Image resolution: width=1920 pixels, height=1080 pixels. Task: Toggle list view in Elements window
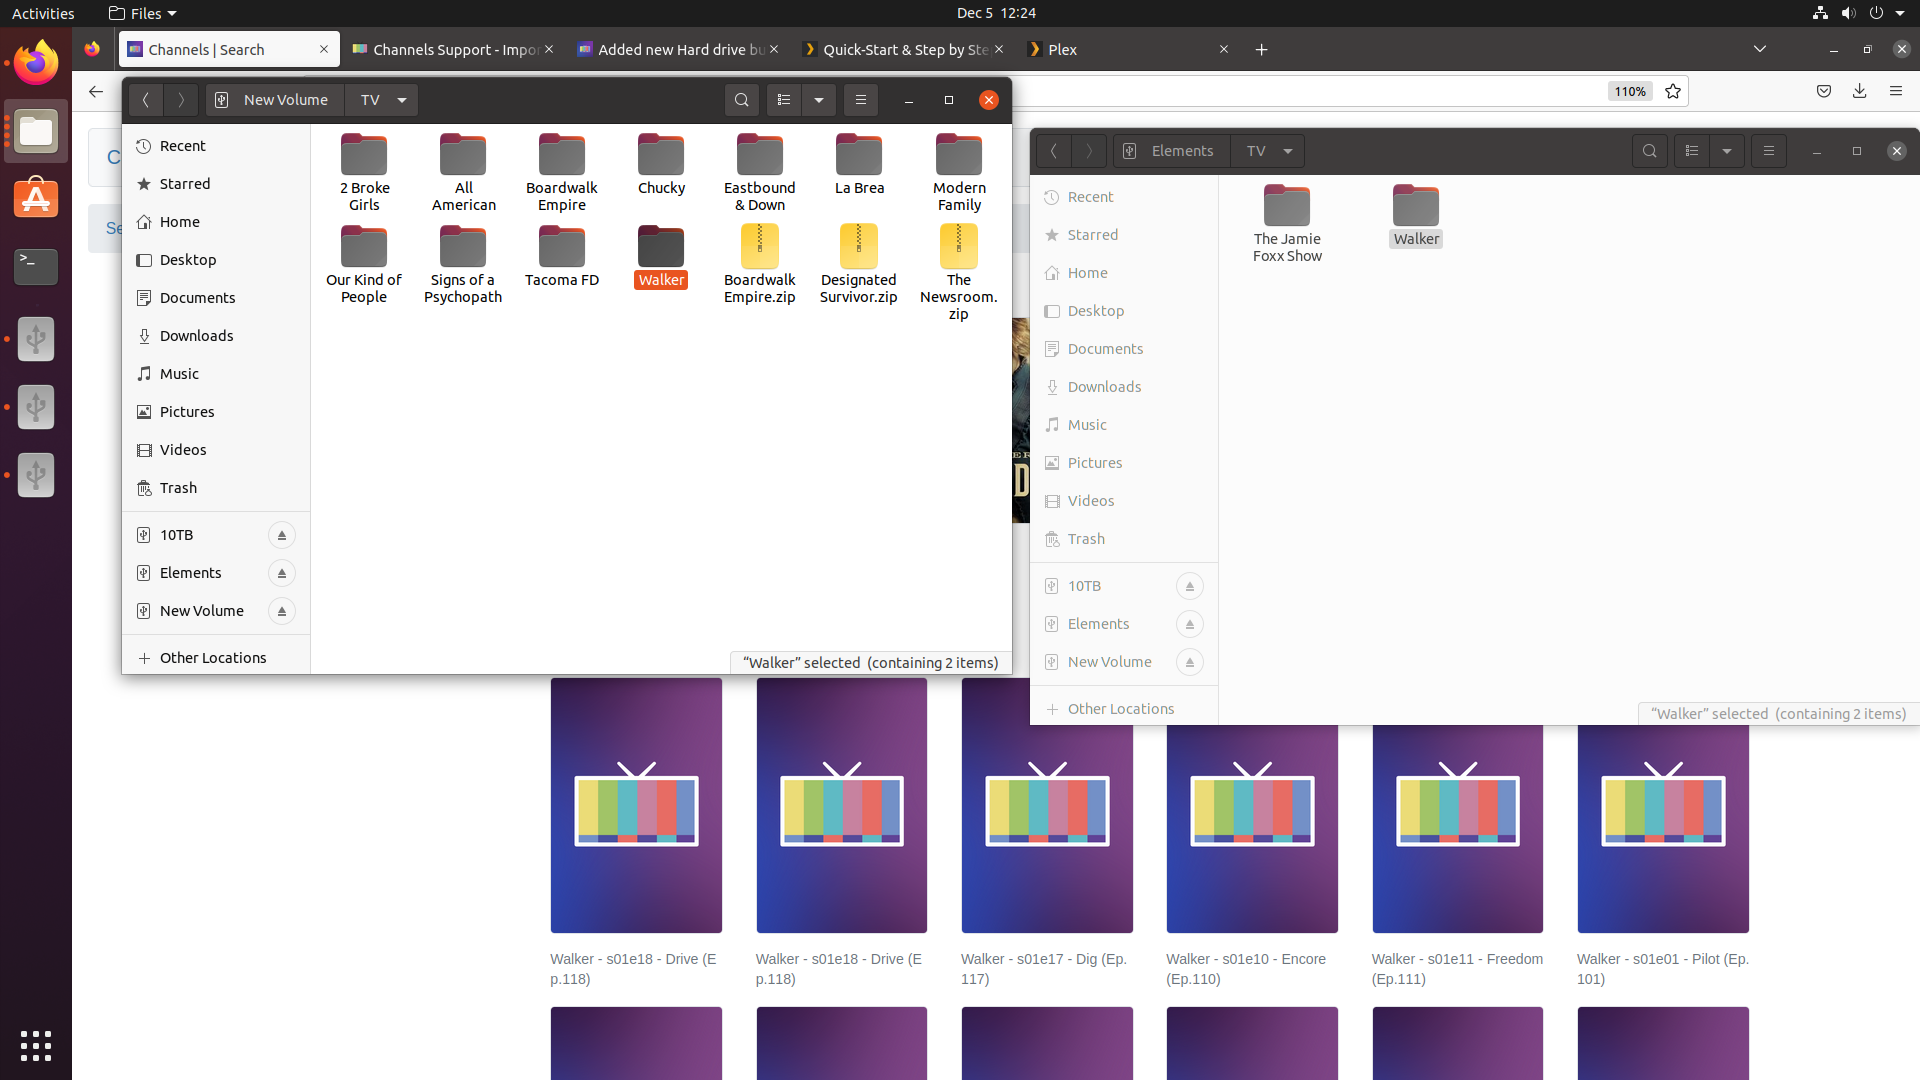1692,151
